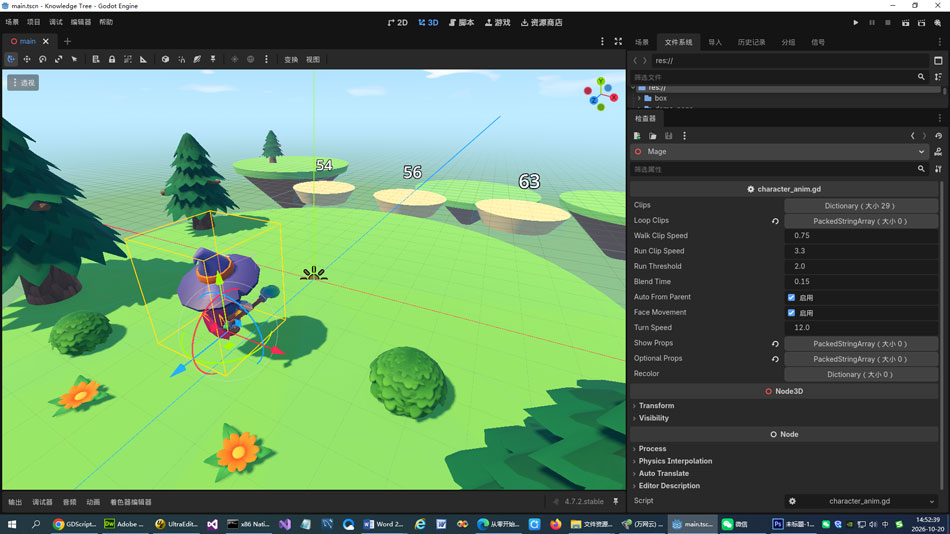Load existing resource folder icon in inspector
Viewport: 950px width, 534px height.
point(653,136)
